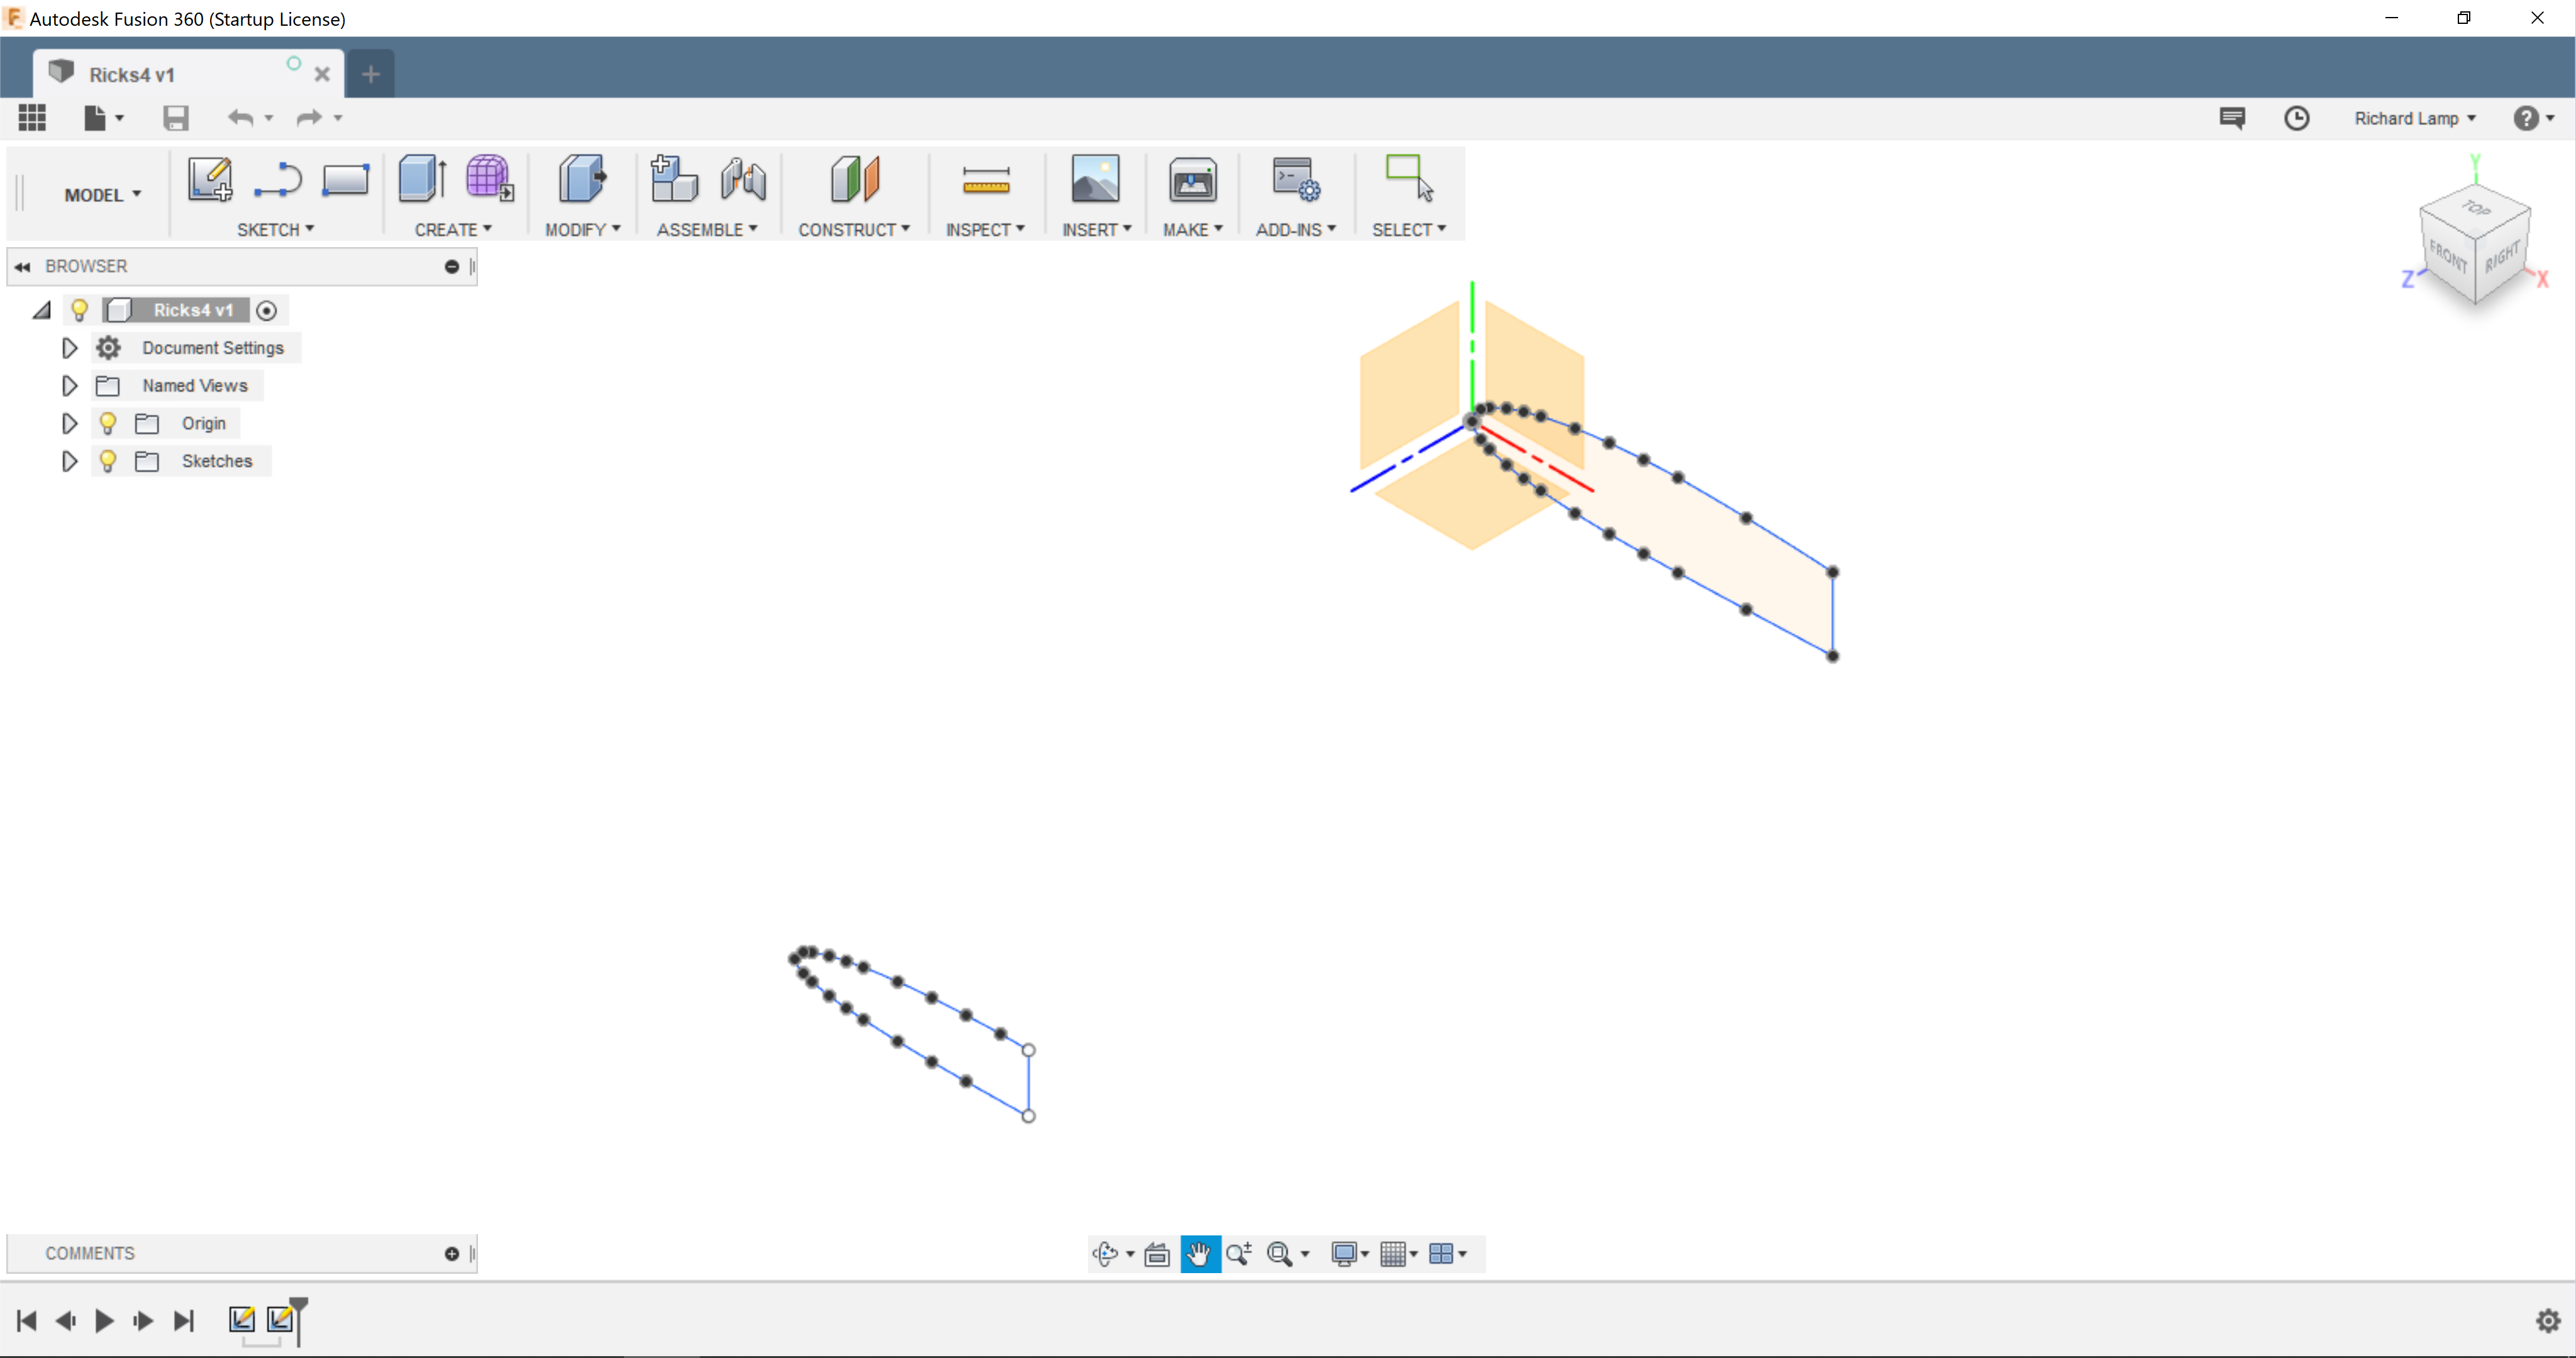Expand the Sketches folder

tap(69, 462)
